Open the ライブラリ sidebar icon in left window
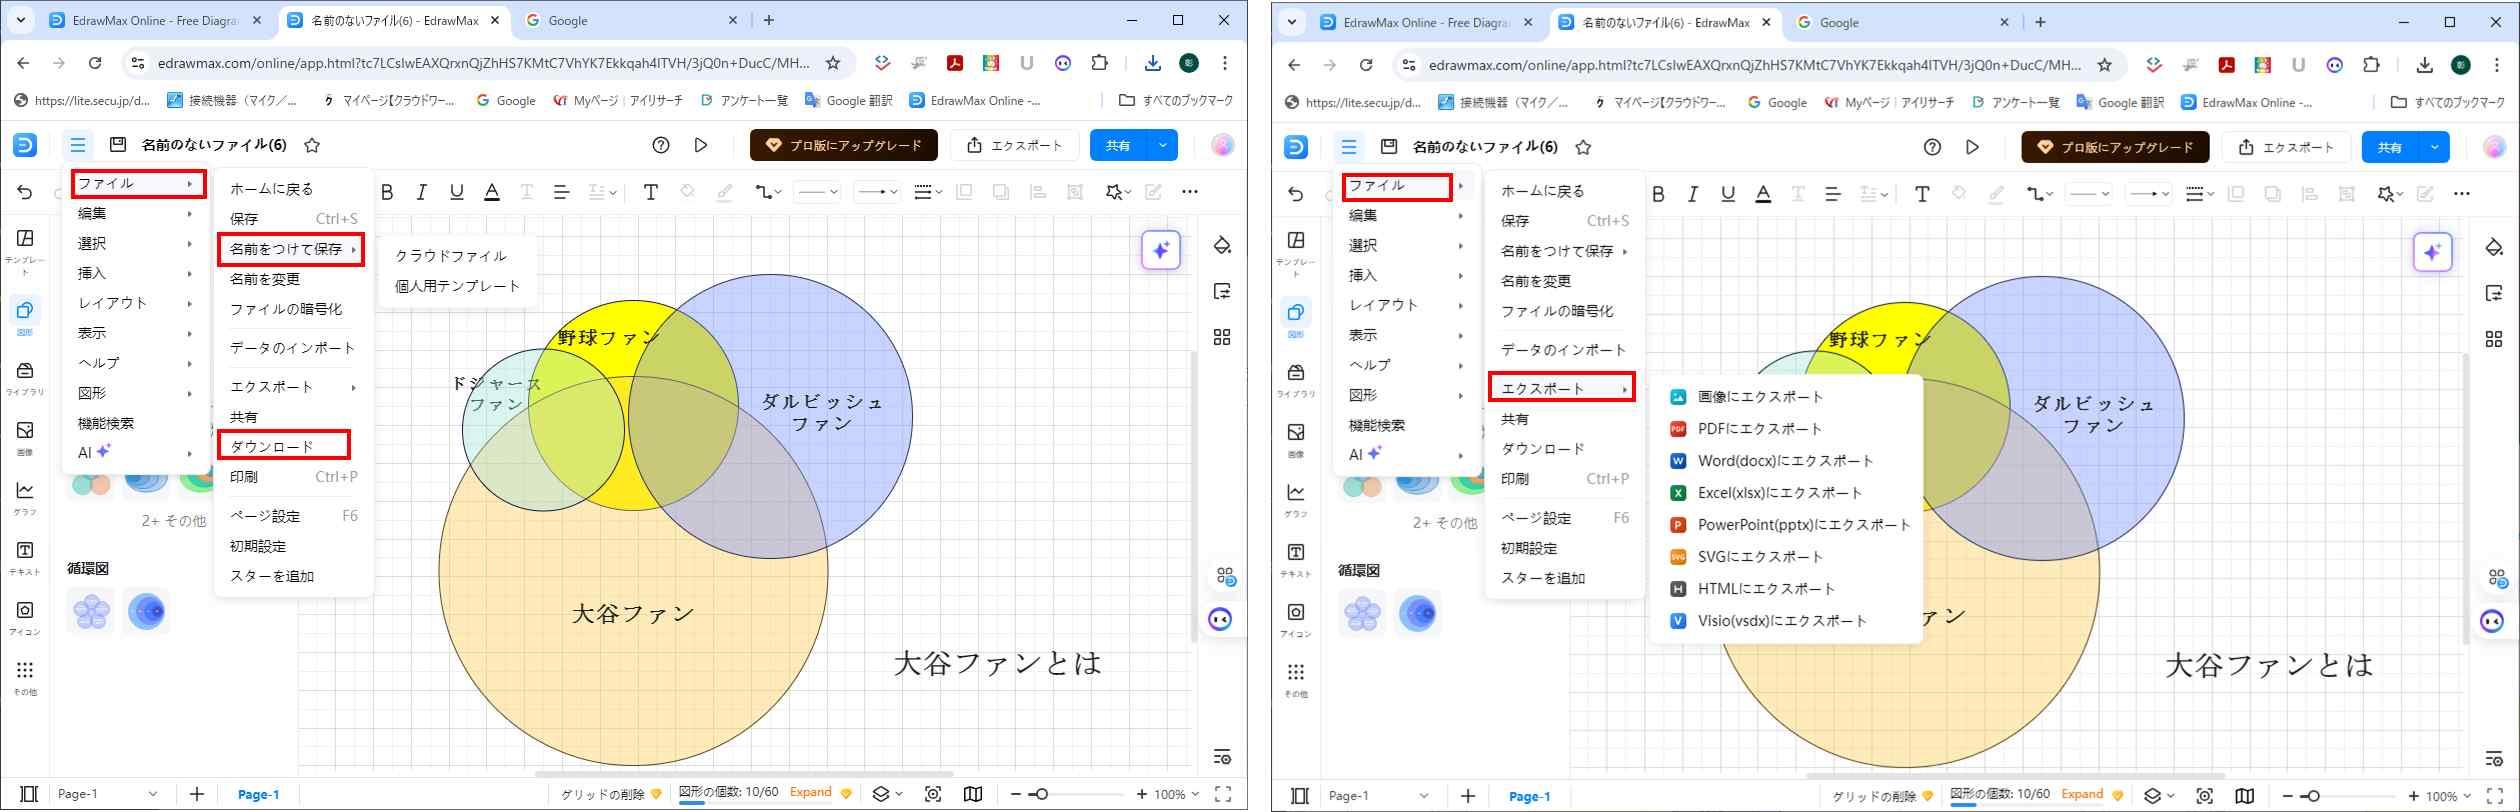 pos(25,379)
